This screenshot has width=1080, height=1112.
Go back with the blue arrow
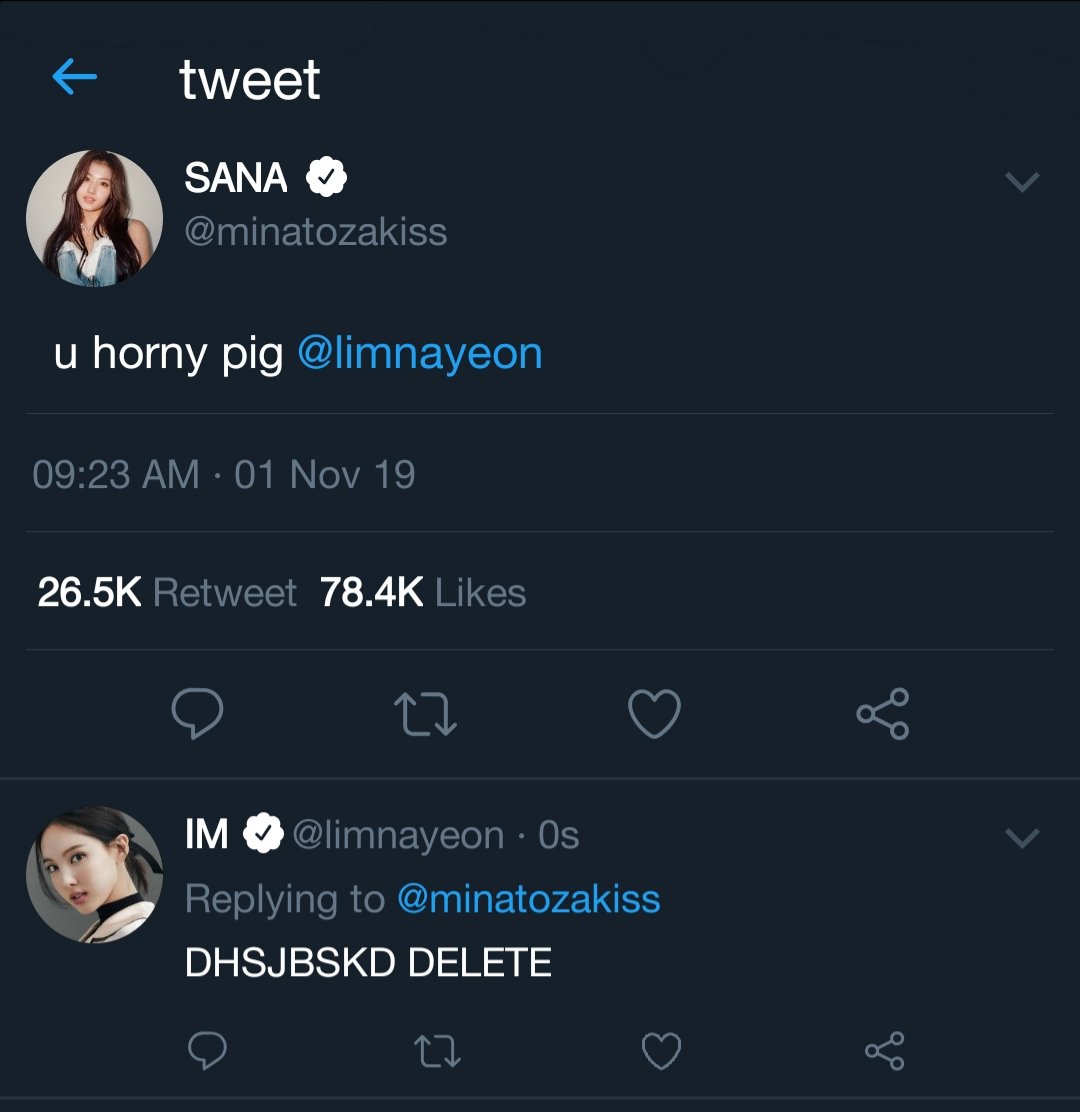[74, 77]
